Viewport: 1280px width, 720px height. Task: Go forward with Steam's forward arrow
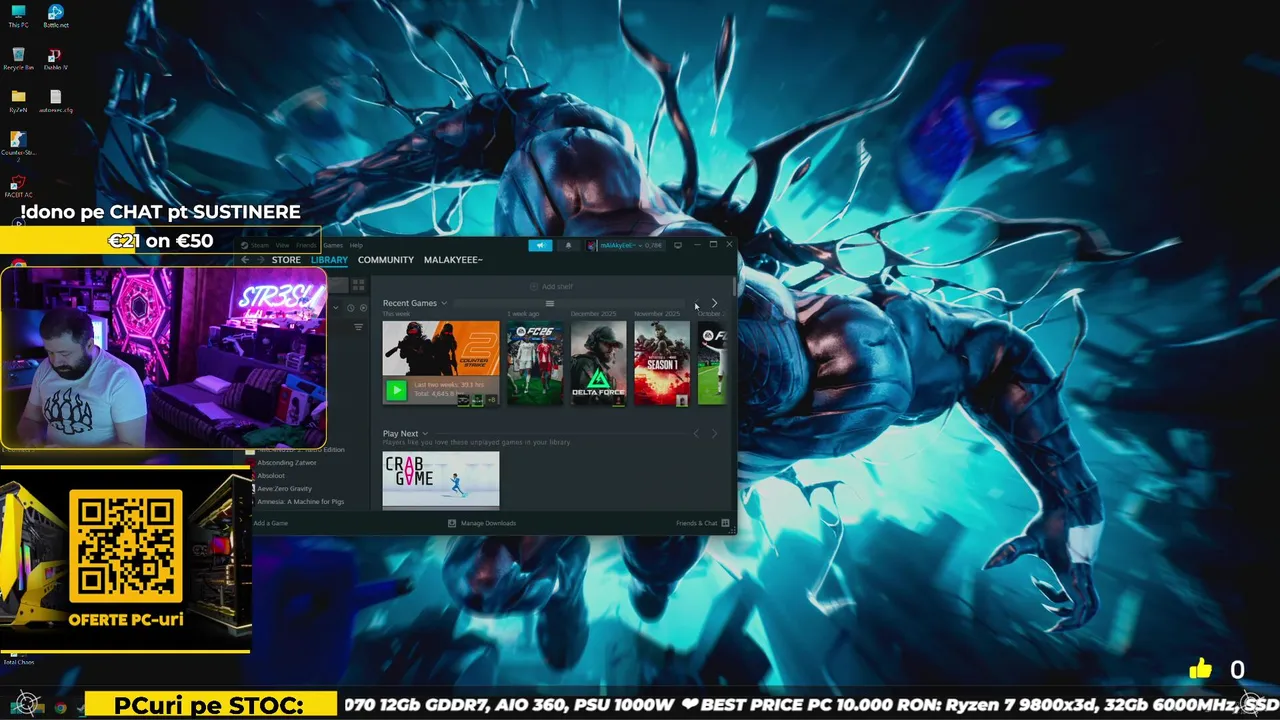click(x=261, y=260)
